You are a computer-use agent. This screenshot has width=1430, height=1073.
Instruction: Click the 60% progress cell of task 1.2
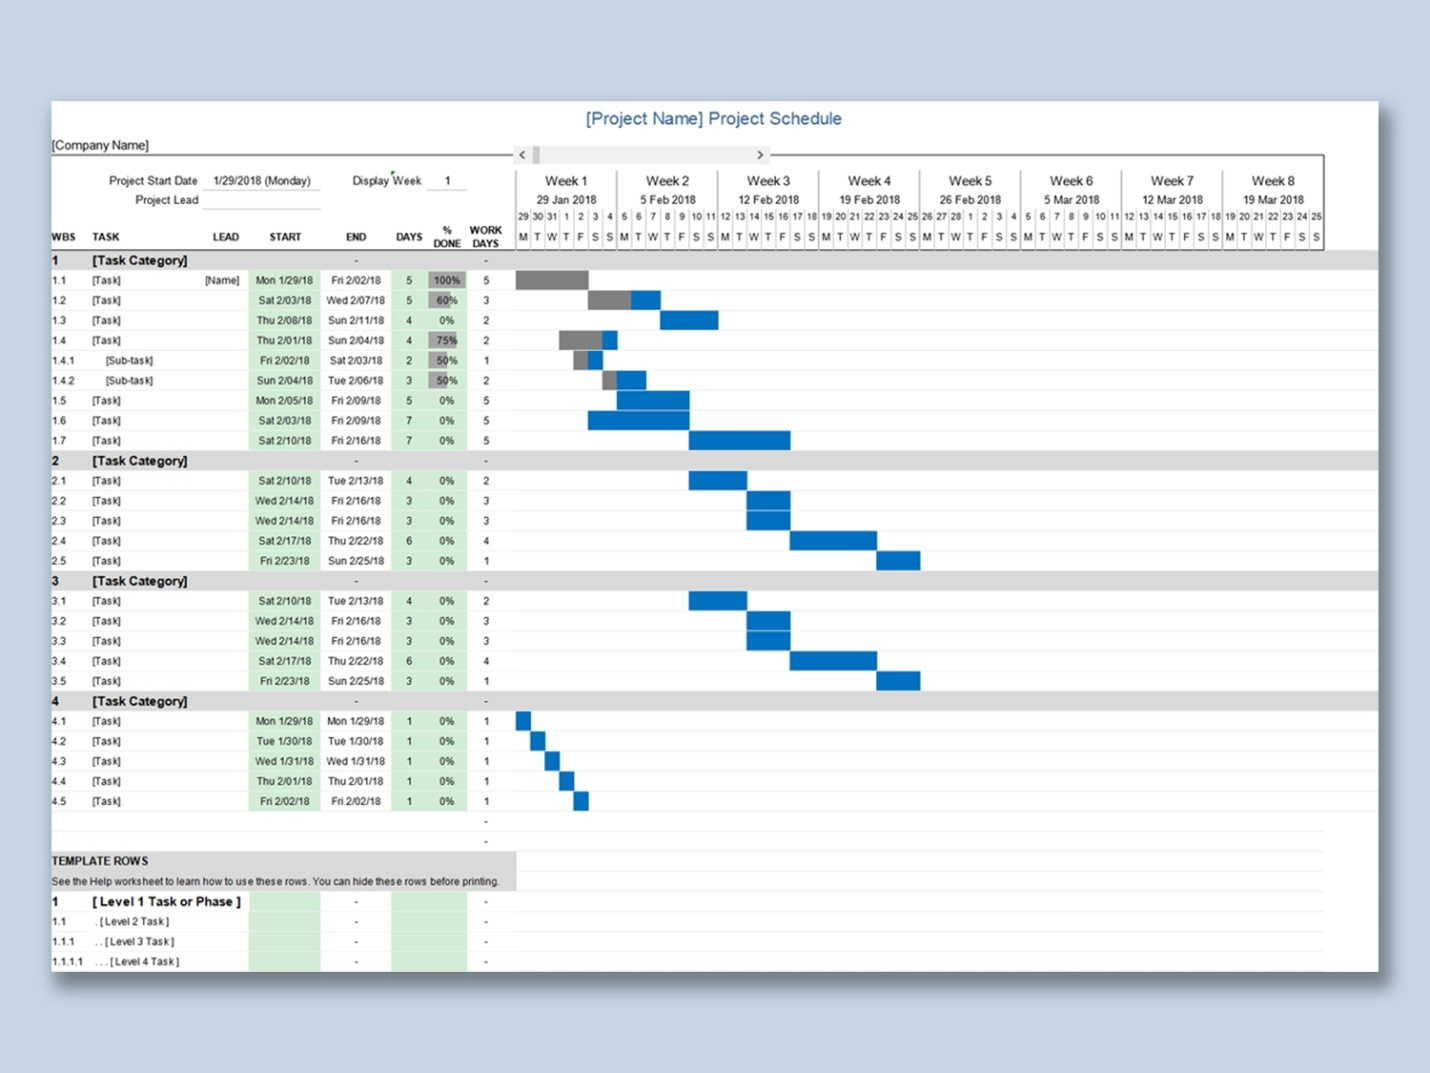[x=447, y=300]
